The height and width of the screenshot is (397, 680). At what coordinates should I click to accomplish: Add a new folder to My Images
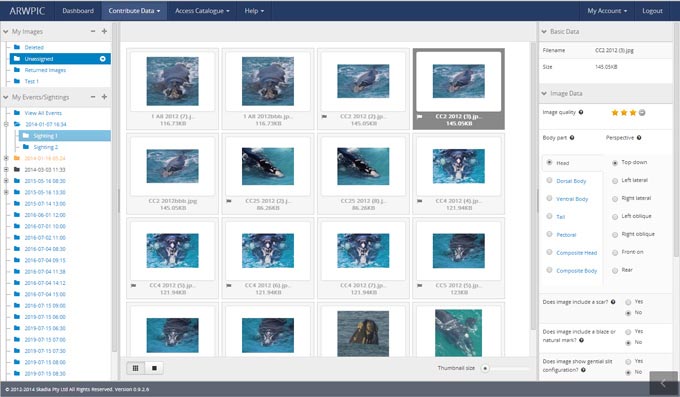point(104,31)
